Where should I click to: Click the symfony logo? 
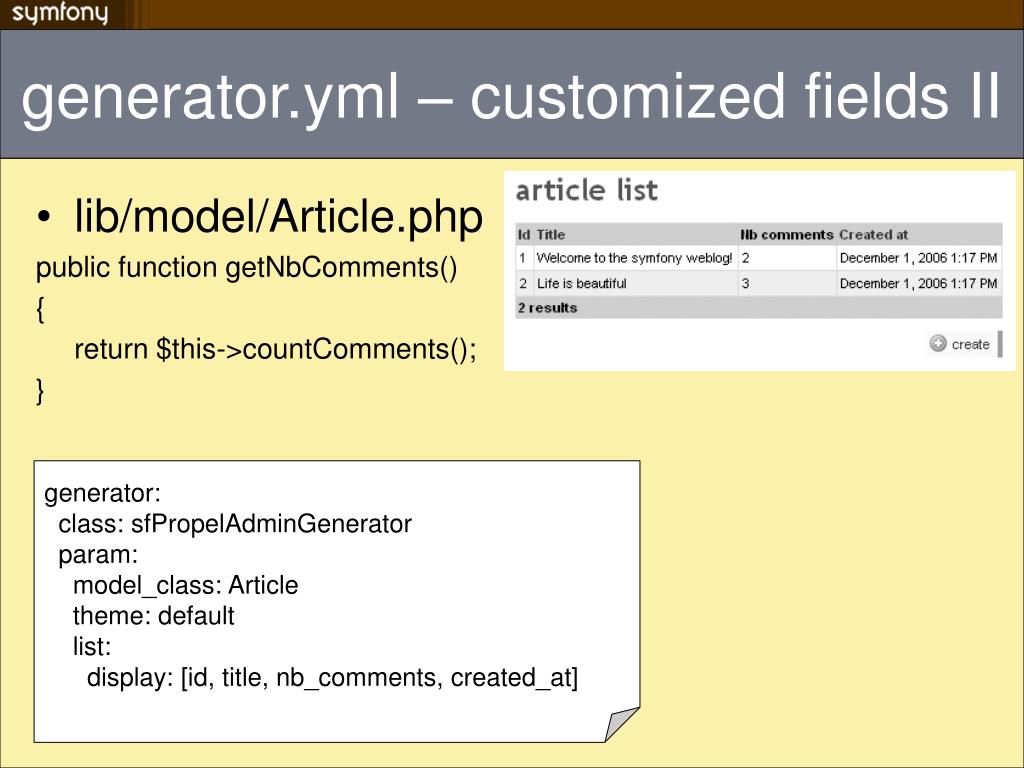(x=59, y=13)
